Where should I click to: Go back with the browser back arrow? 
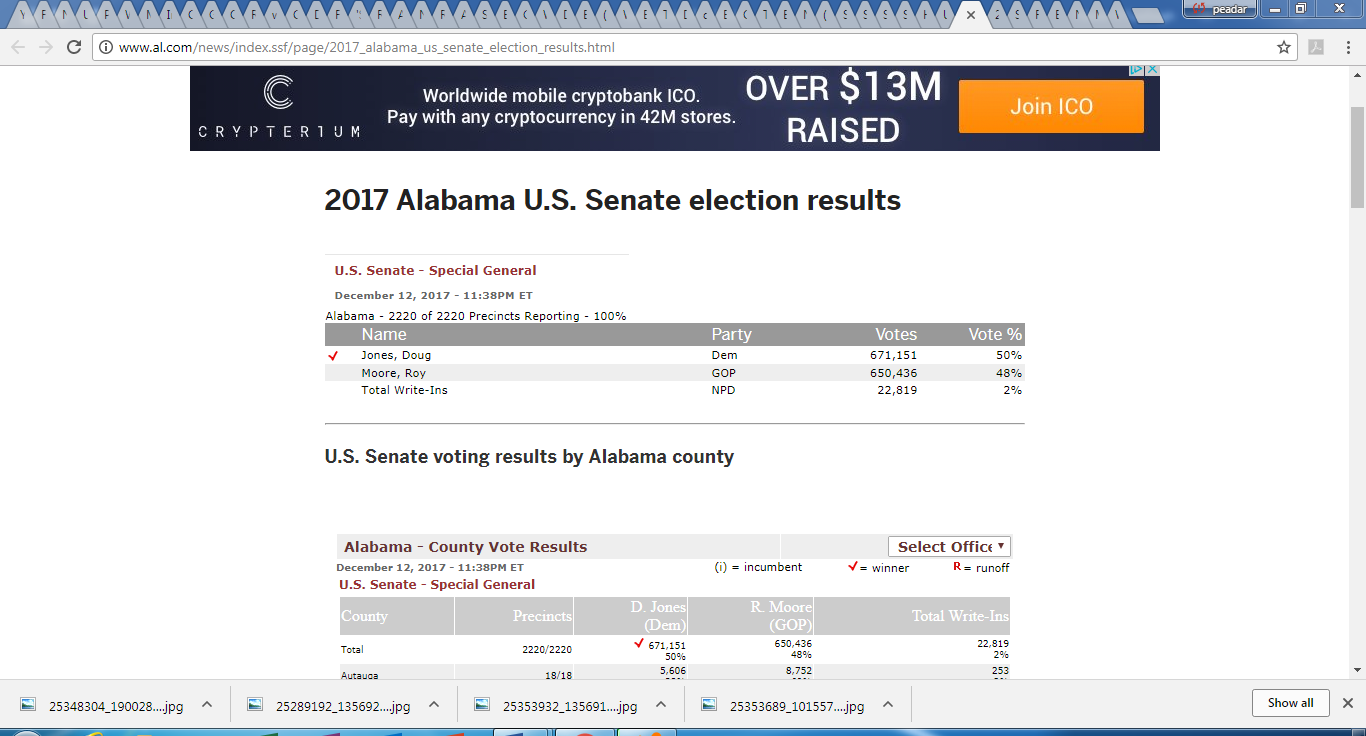pos(18,47)
